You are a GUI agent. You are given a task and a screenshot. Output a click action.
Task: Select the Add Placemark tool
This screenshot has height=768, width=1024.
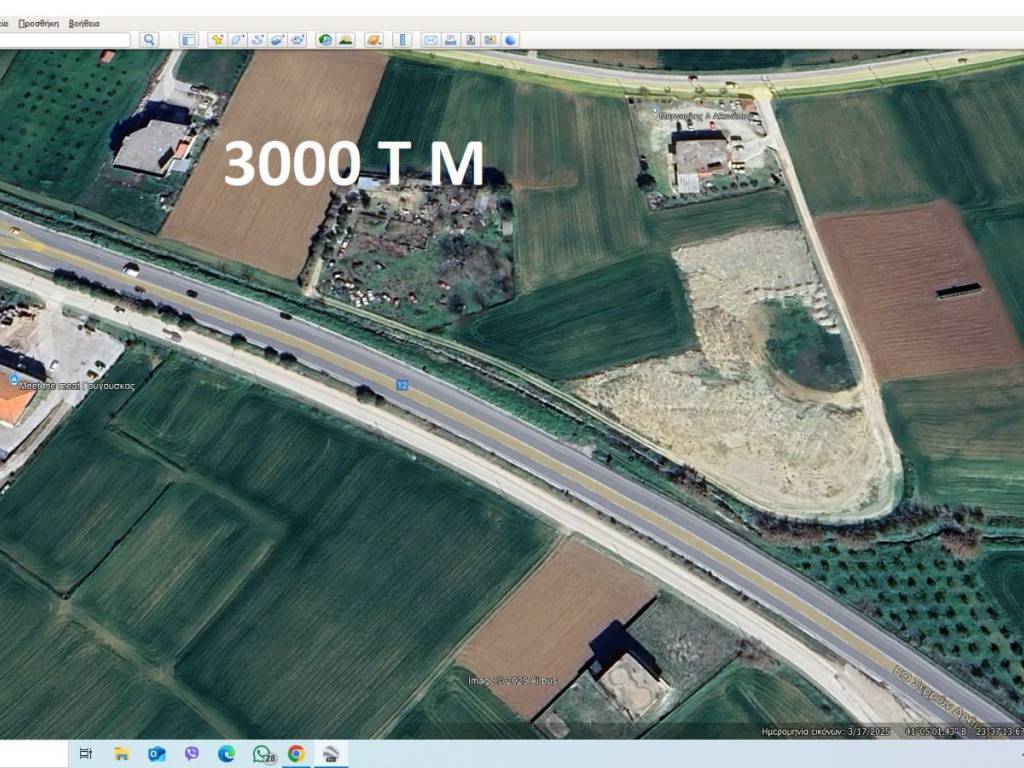pos(217,40)
